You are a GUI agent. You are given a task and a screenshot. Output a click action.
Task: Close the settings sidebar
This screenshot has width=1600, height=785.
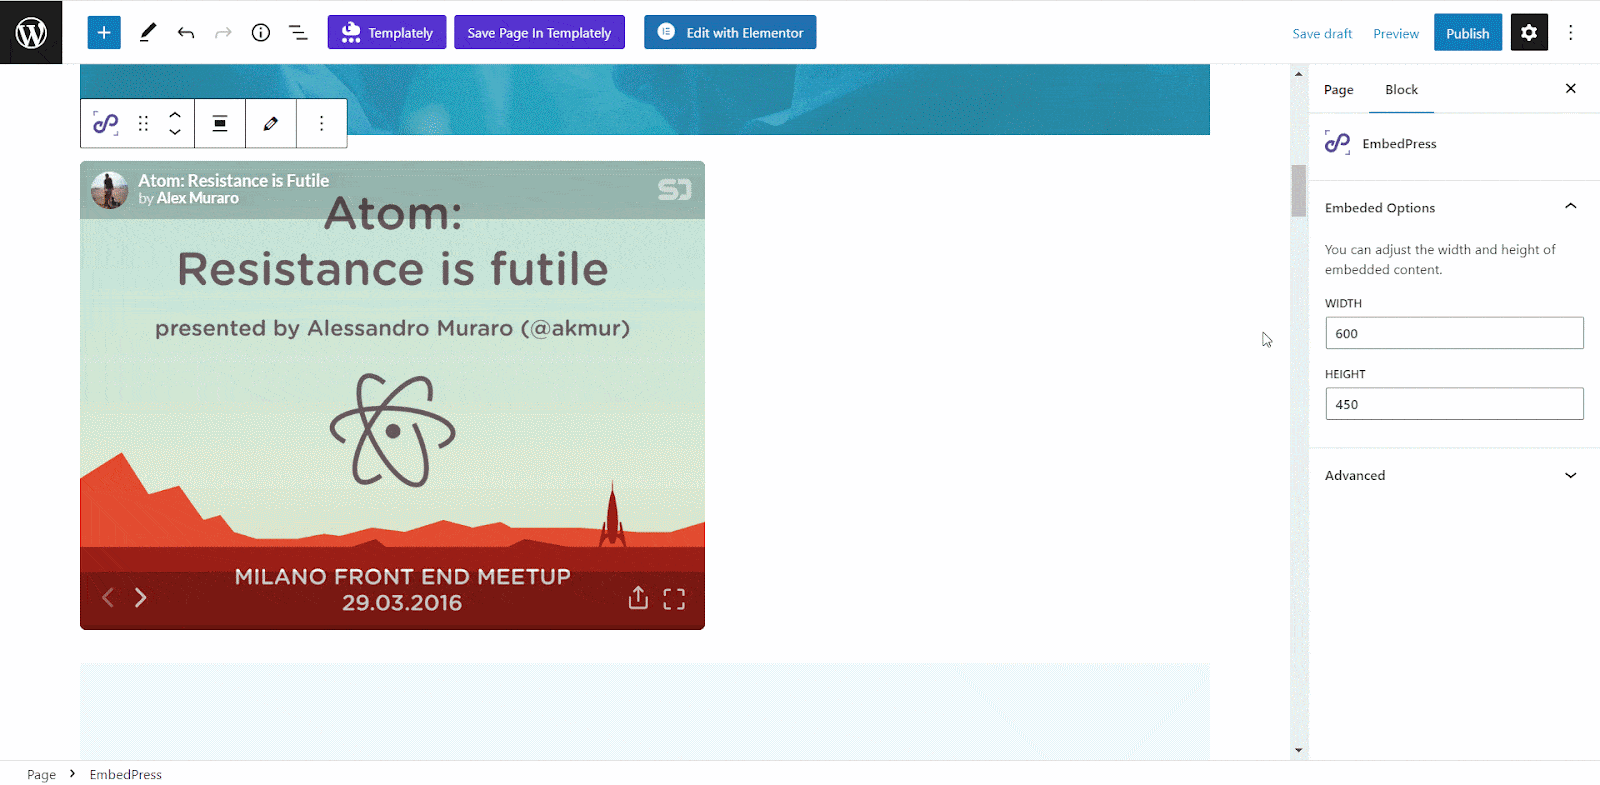1571,88
